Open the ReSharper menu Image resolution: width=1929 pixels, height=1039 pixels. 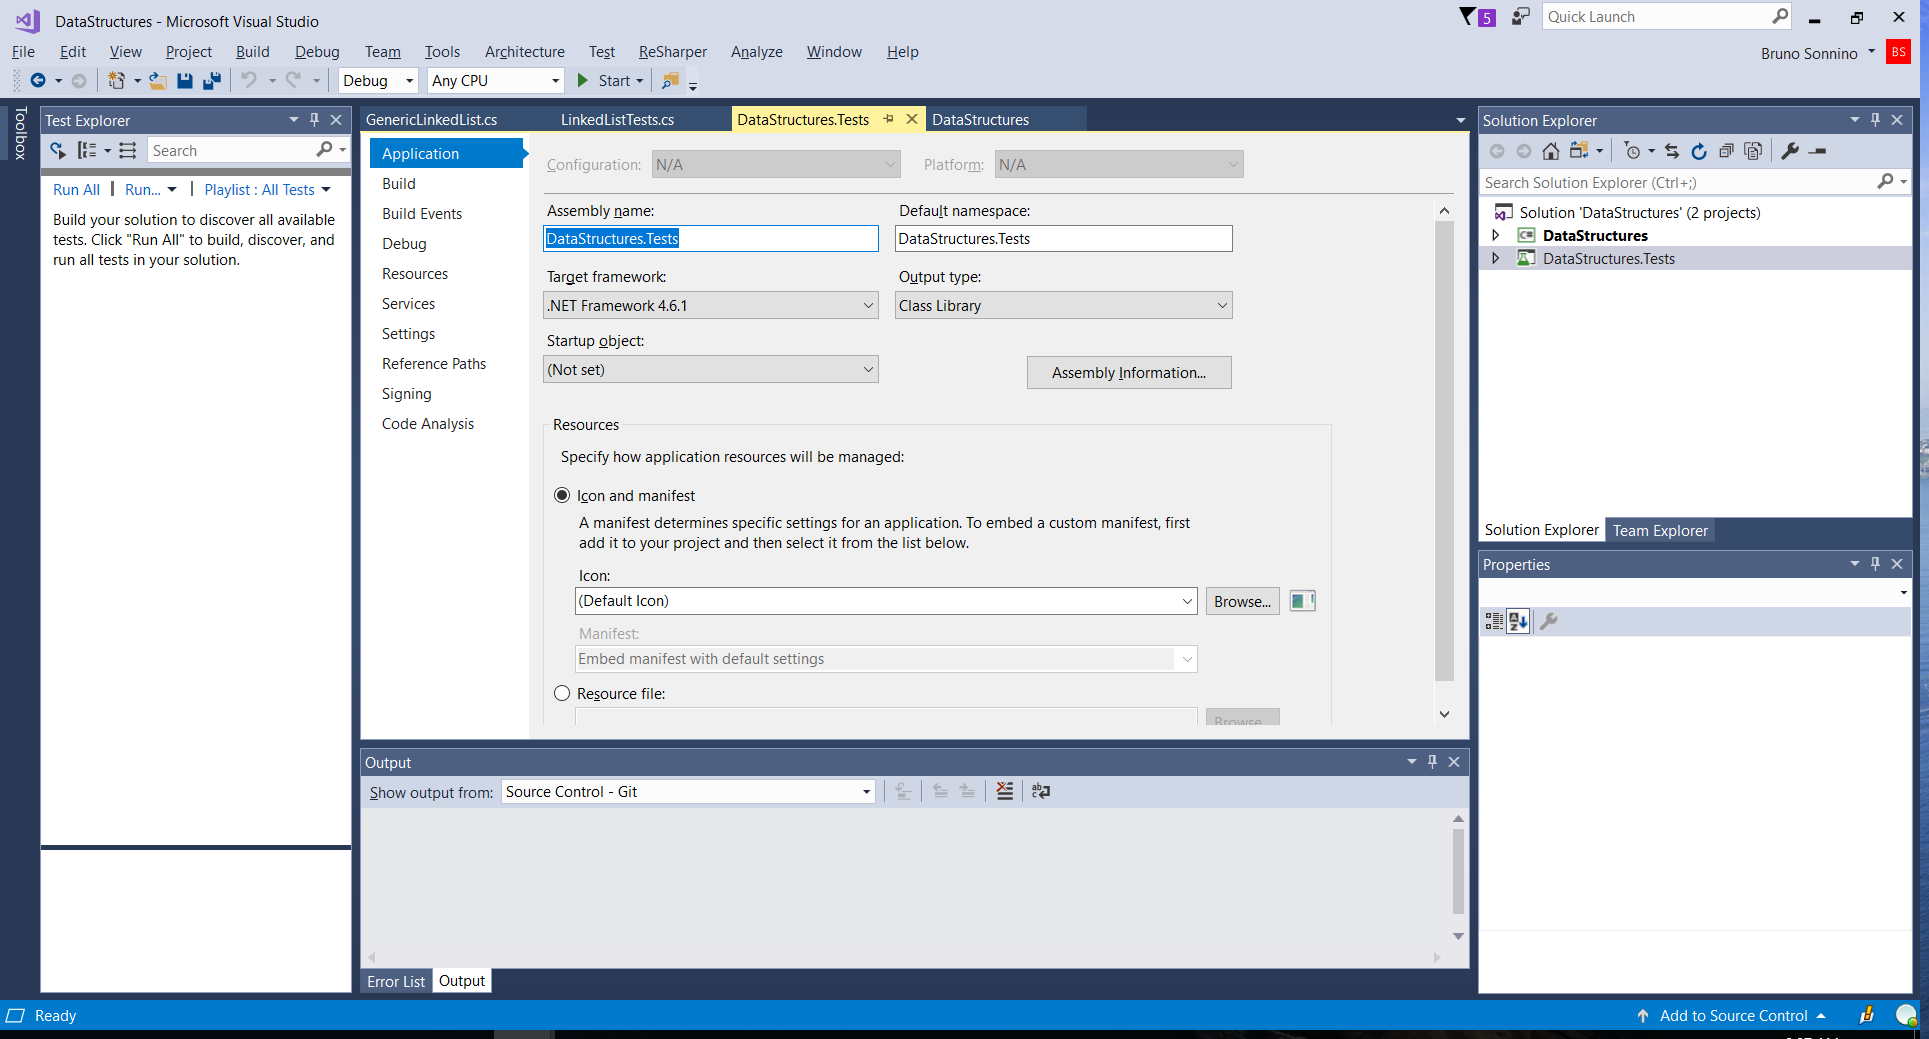pos(672,51)
